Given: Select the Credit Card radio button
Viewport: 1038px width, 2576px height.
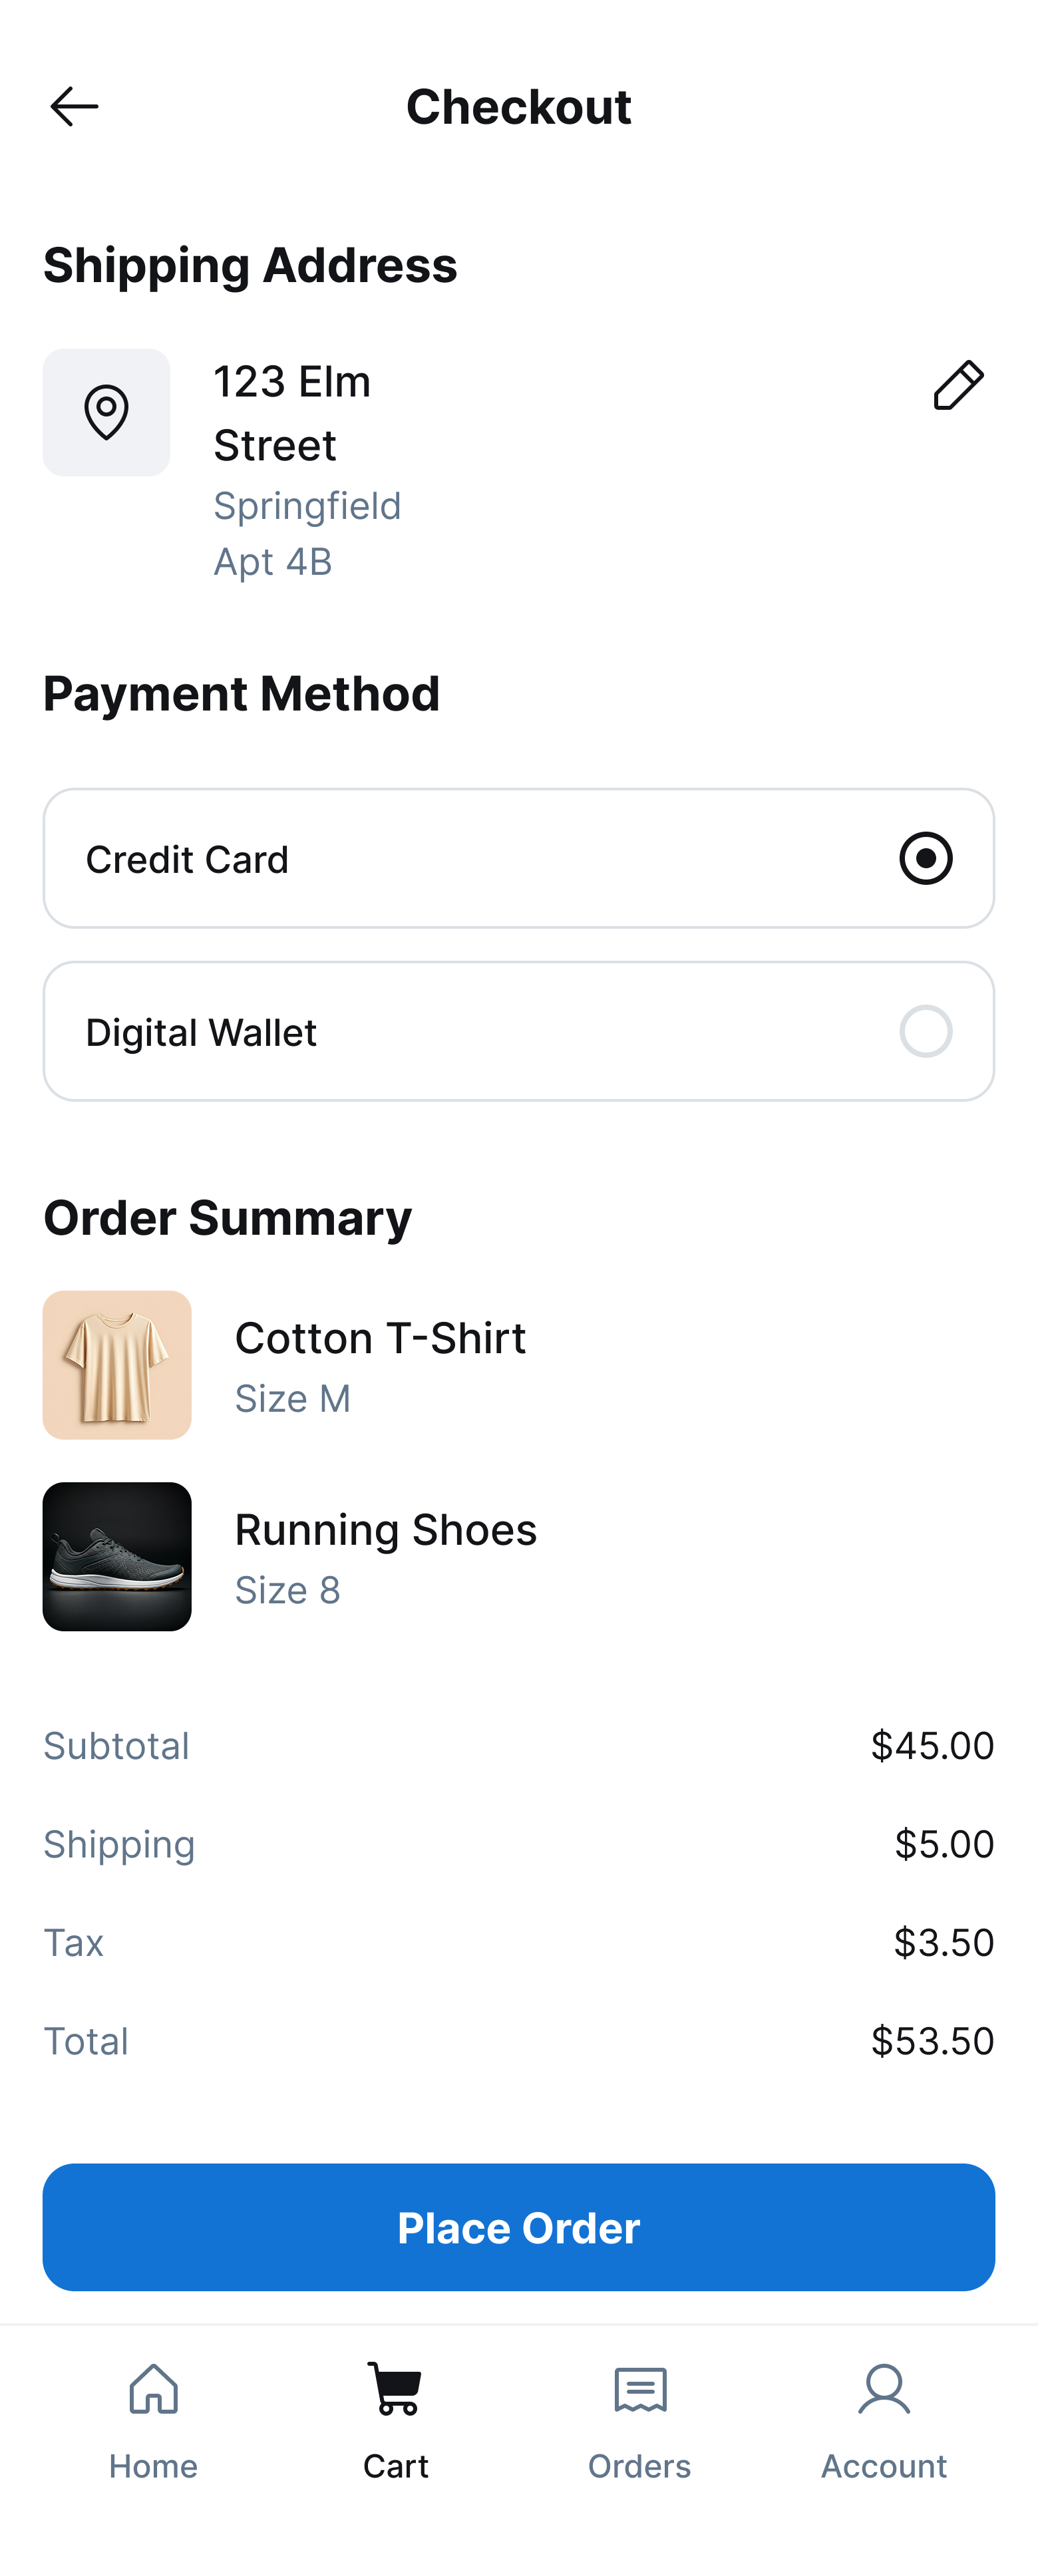Looking at the screenshot, I should (x=925, y=858).
